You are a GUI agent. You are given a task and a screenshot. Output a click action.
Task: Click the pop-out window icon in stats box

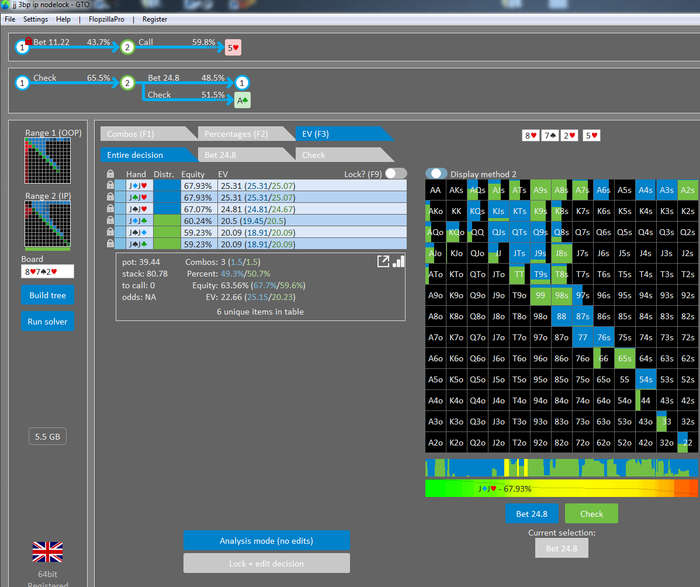point(383,261)
